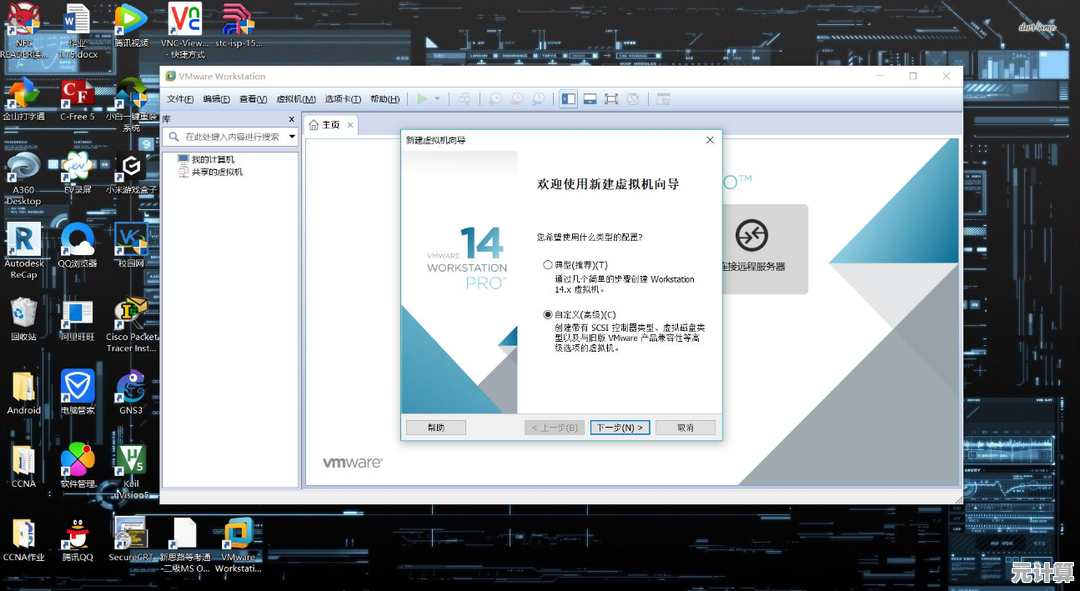Open the 电脑管家 desktop shortcut
Viewport: 1080px width, 591px height.
click(77, 392)
